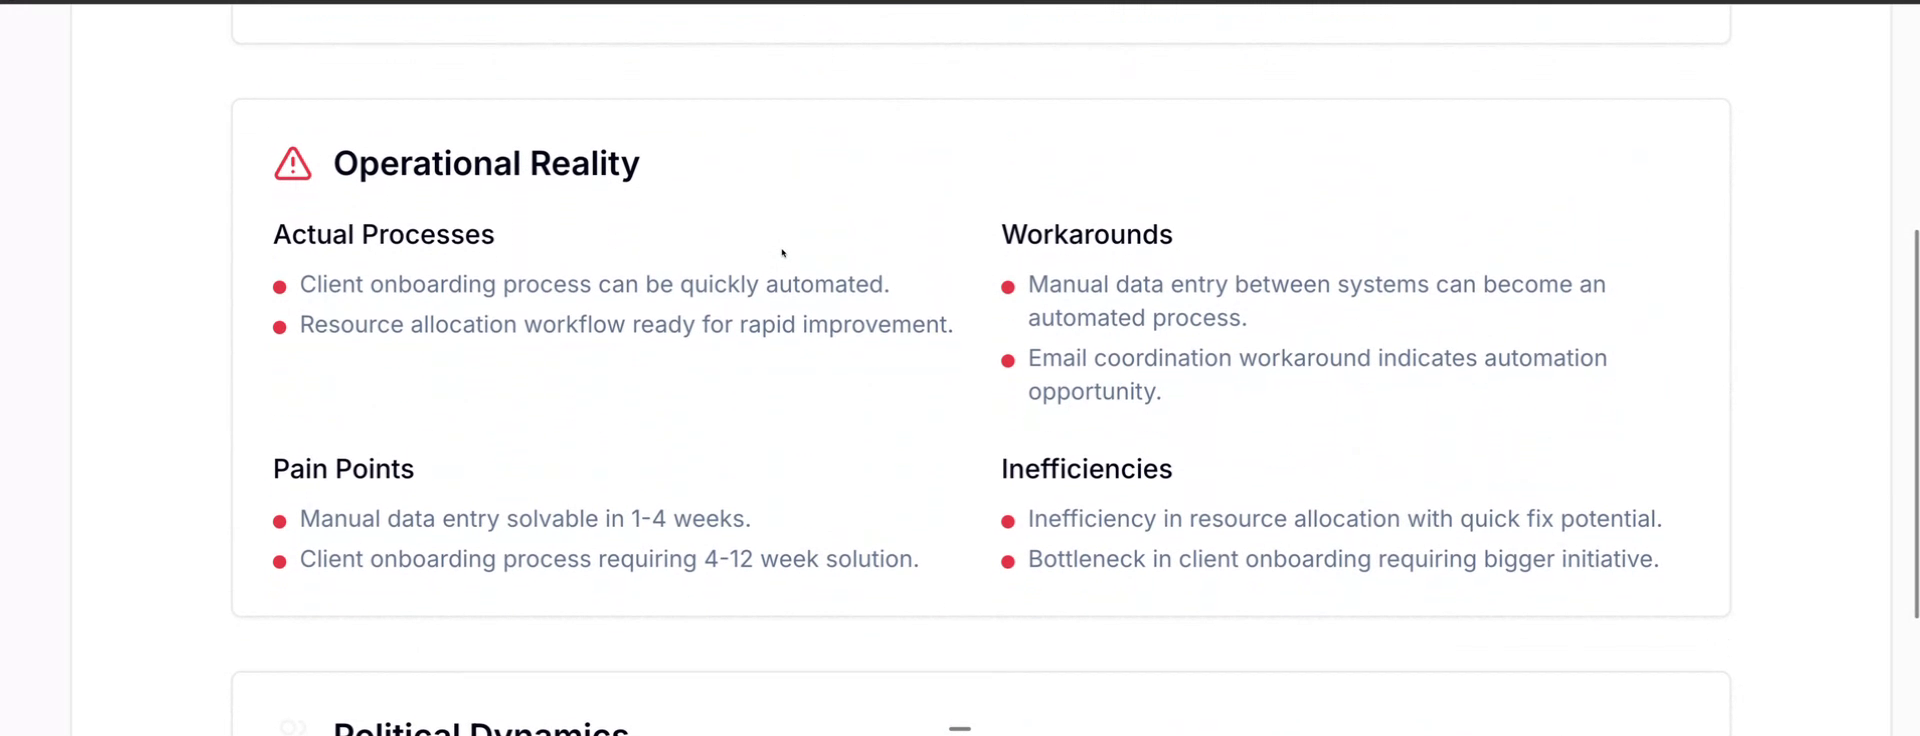Click the Pain Points subheading
Image resolution: width=1920 pixels, height=736 pixels.
343,469
